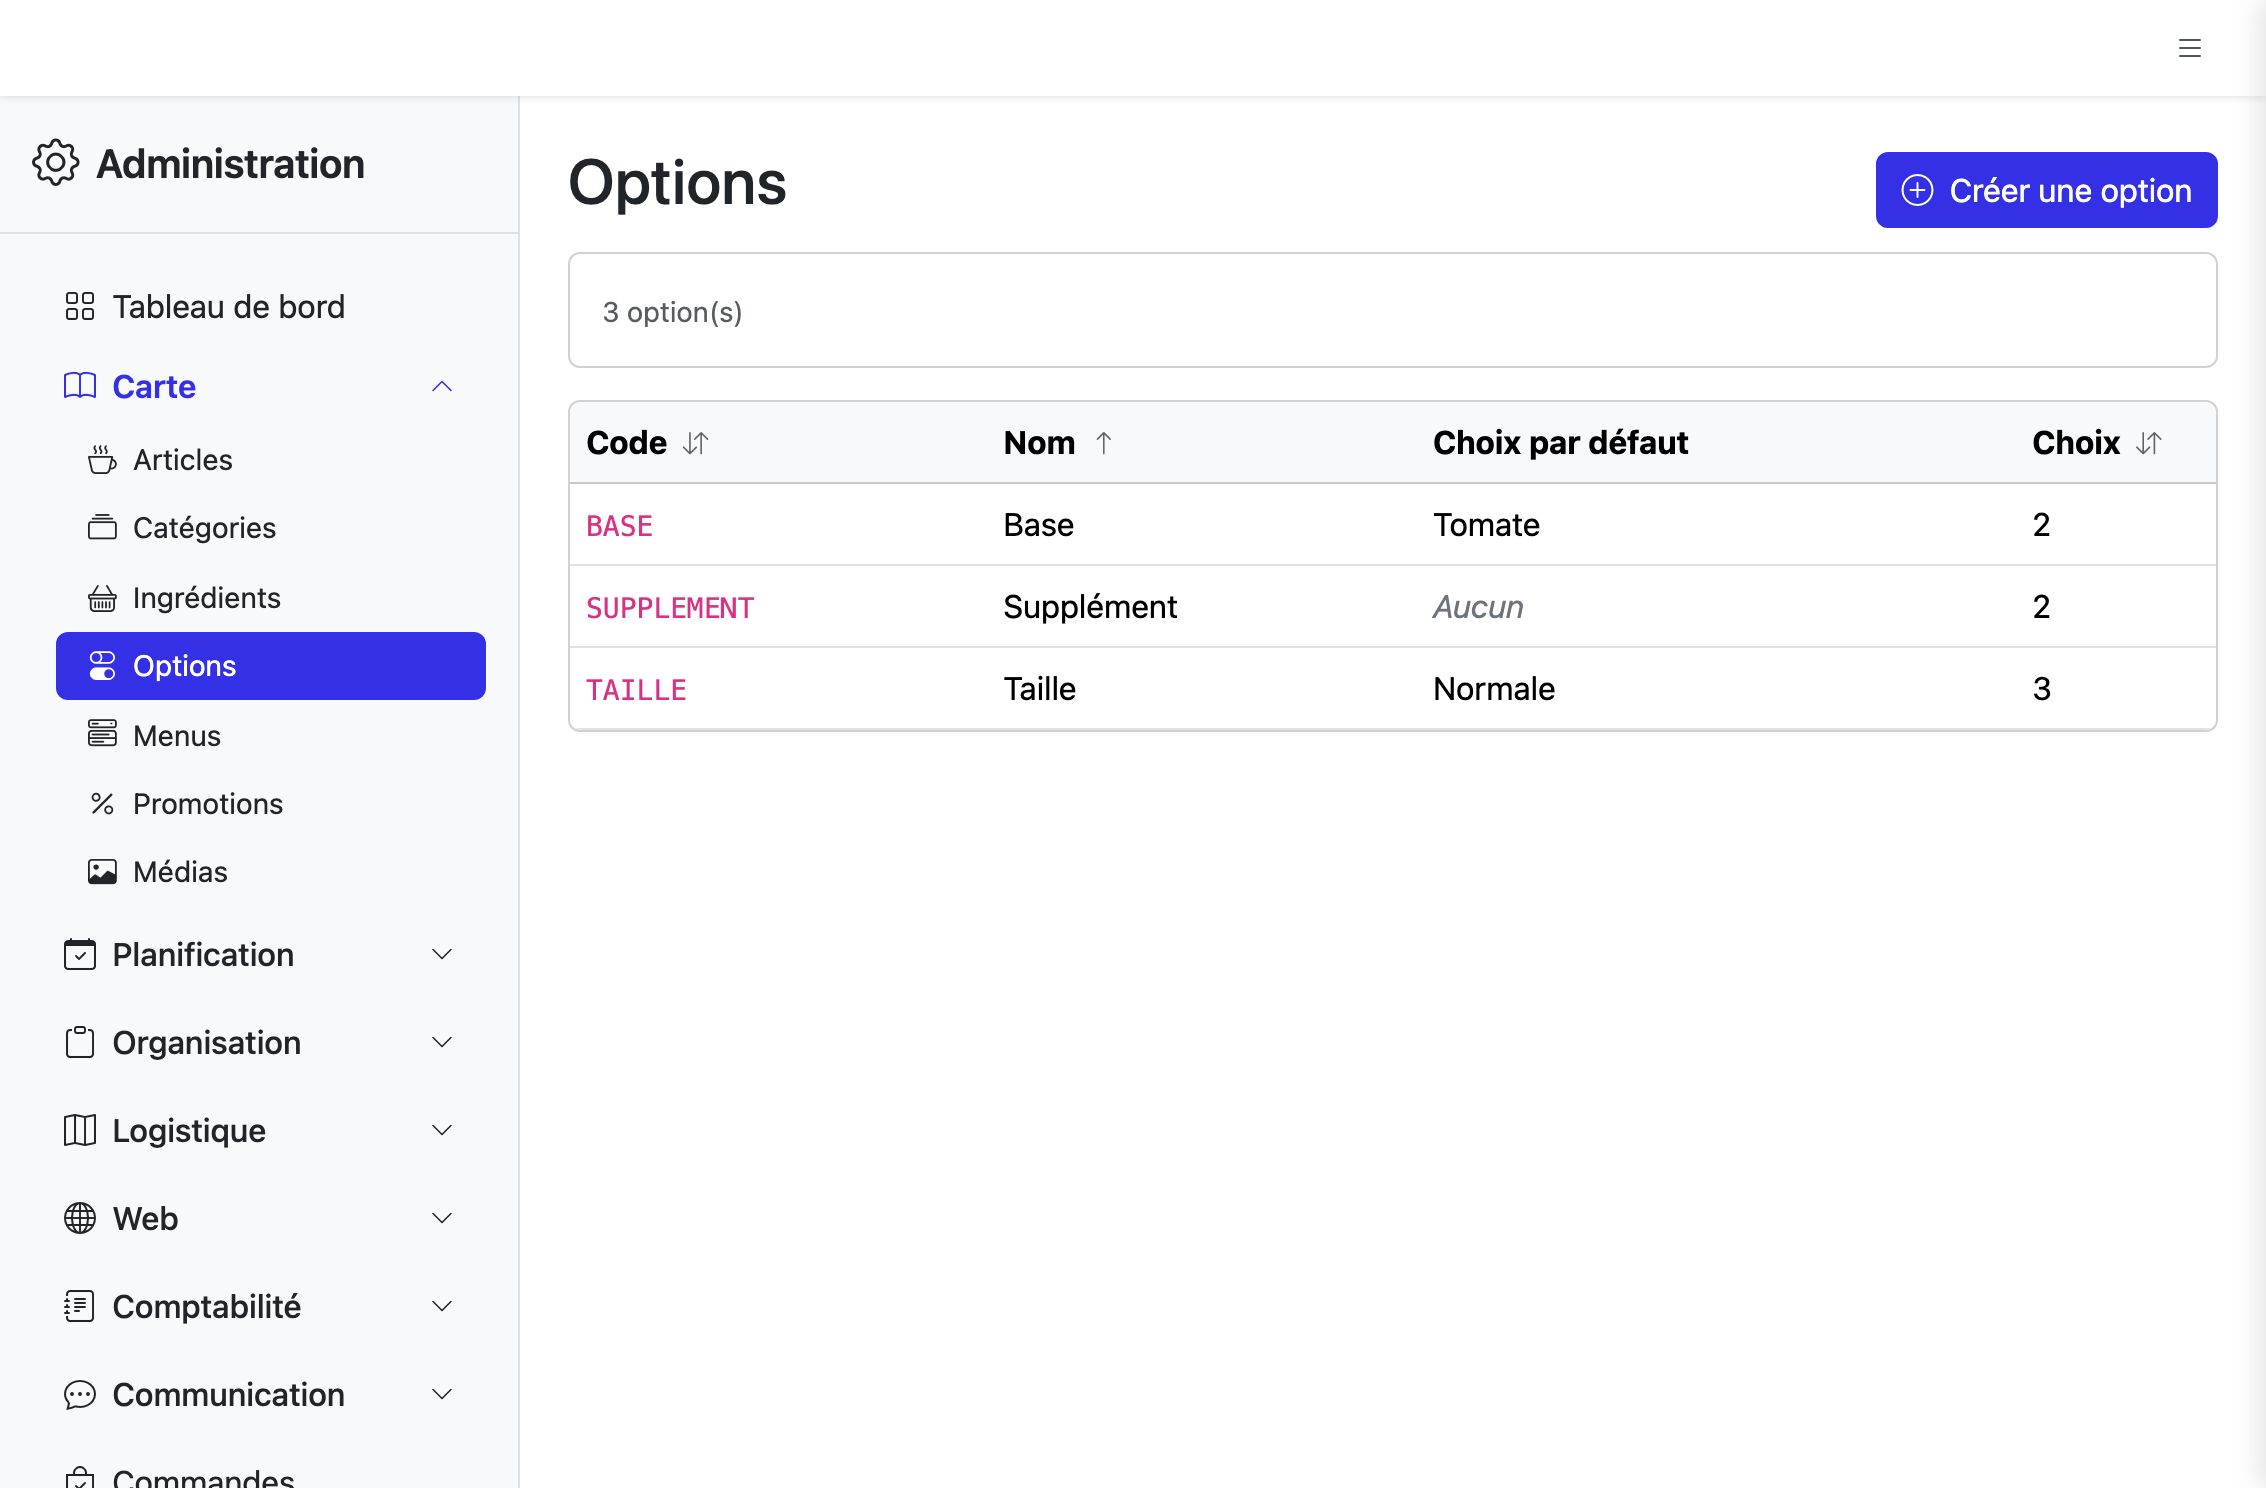Open the hamburger menu icon
2266x1488 pixels.
2189,48
